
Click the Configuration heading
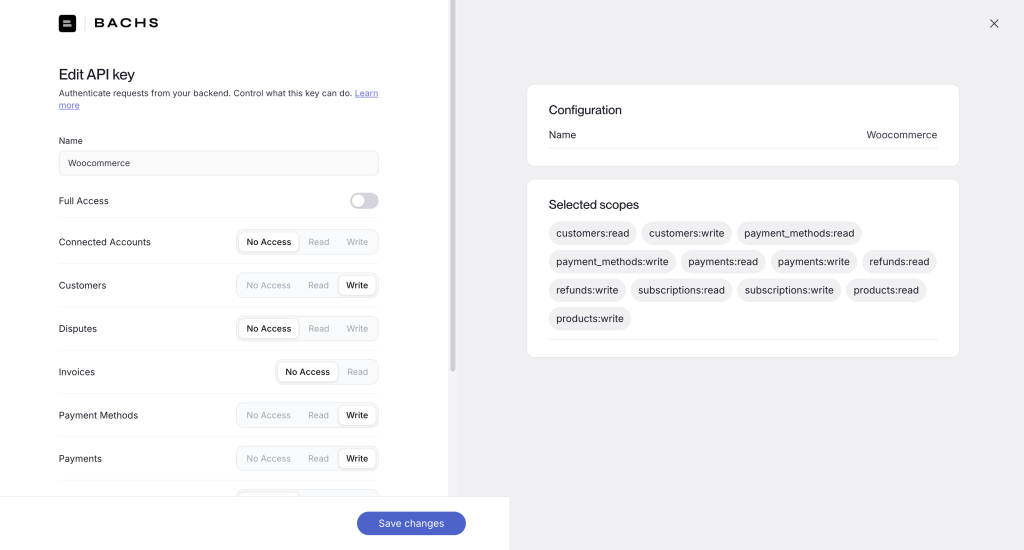[x=585, y=110]
